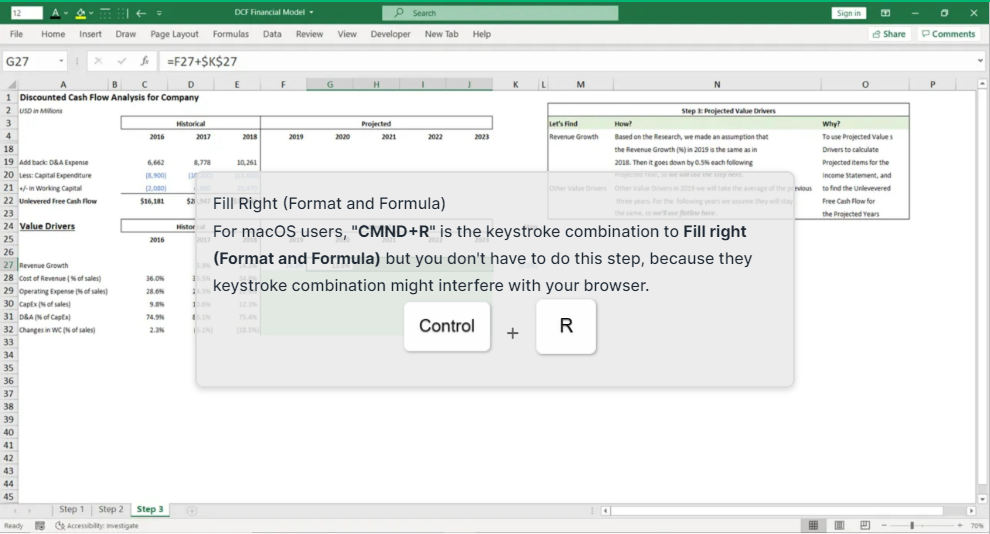Click the top border icon in quick access toolbar

(x=105, y=13)
